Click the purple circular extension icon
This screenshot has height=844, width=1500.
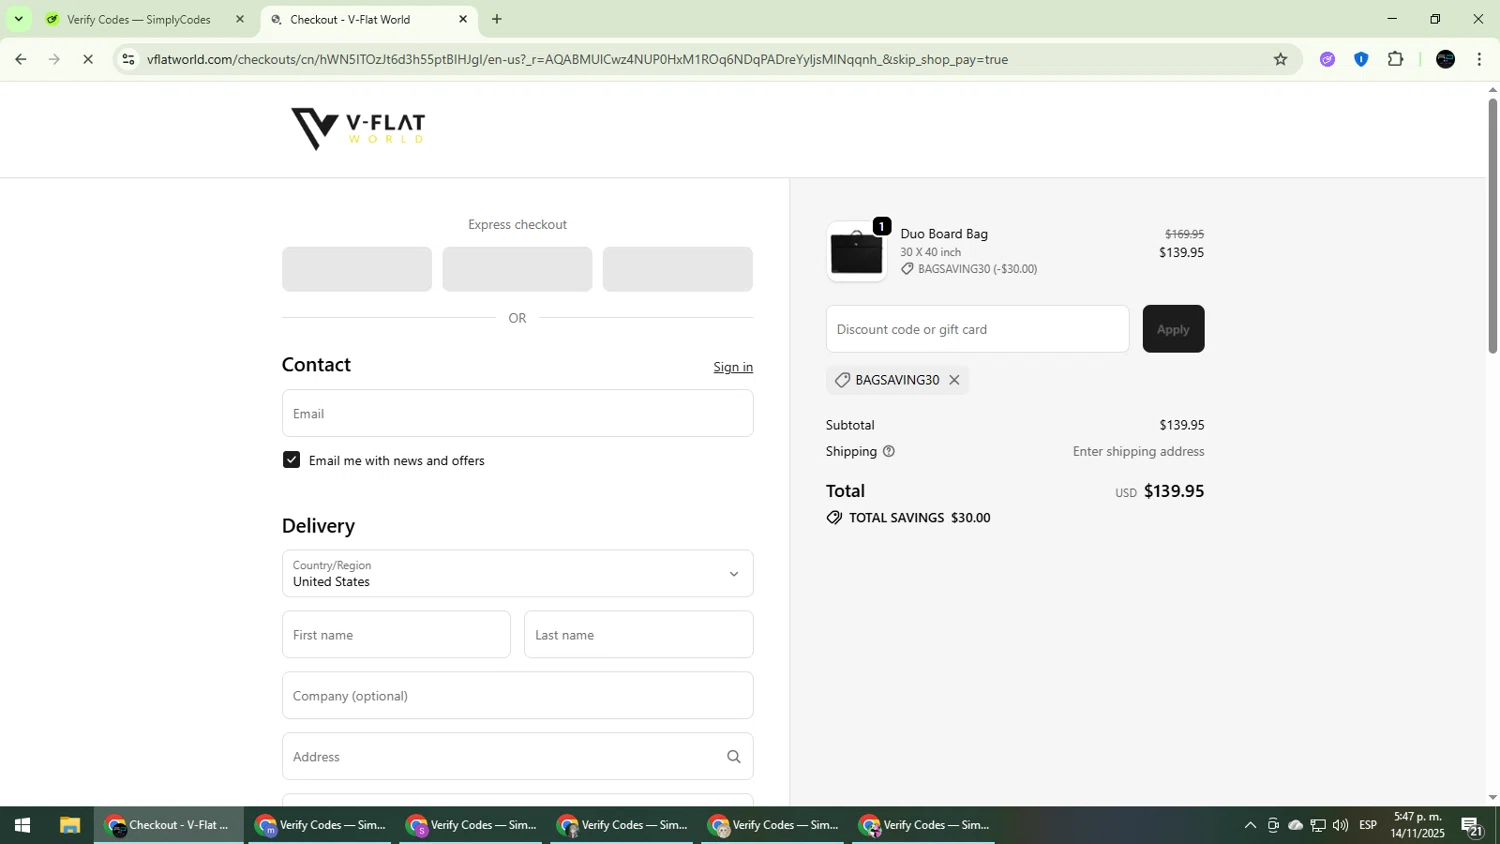click(1327, 59)
